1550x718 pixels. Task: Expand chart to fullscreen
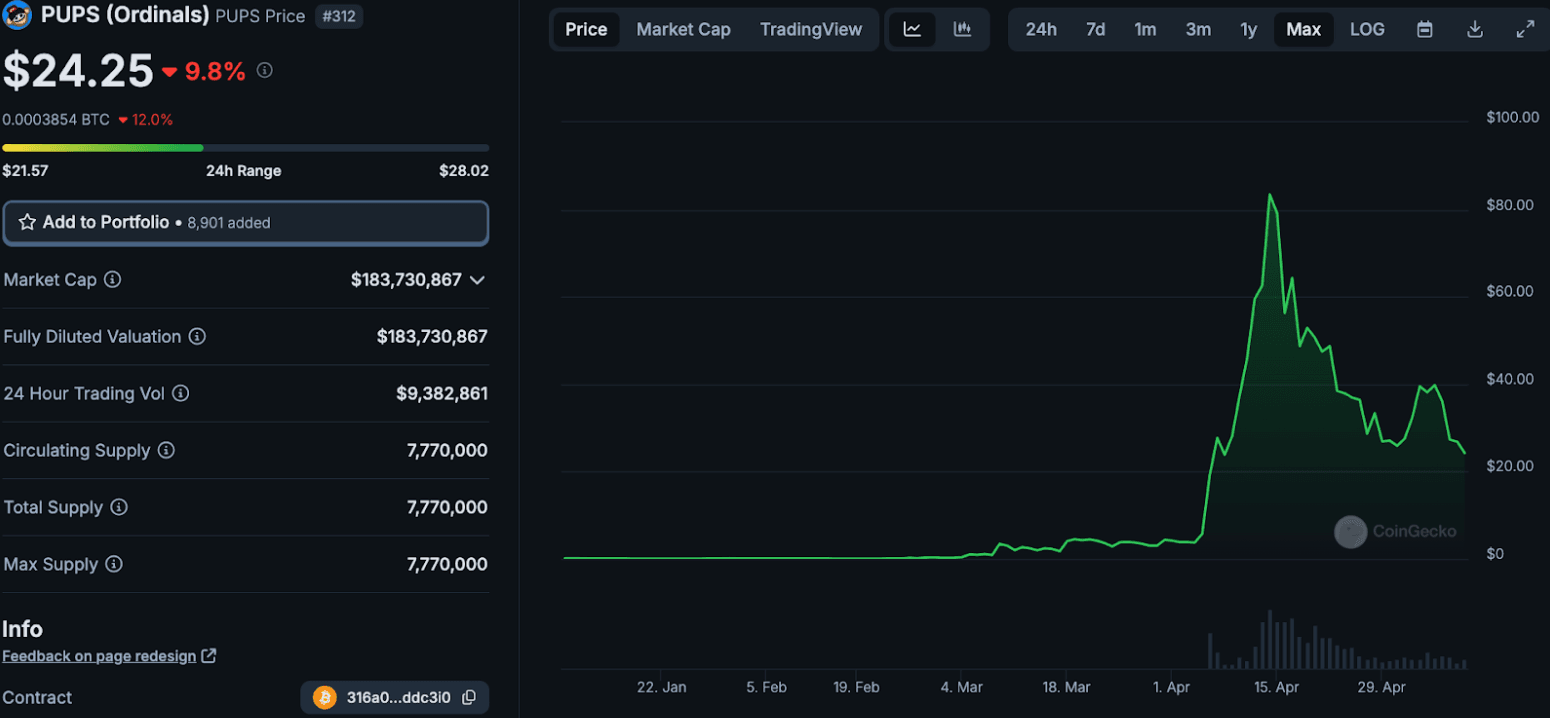click(1525, 29)
